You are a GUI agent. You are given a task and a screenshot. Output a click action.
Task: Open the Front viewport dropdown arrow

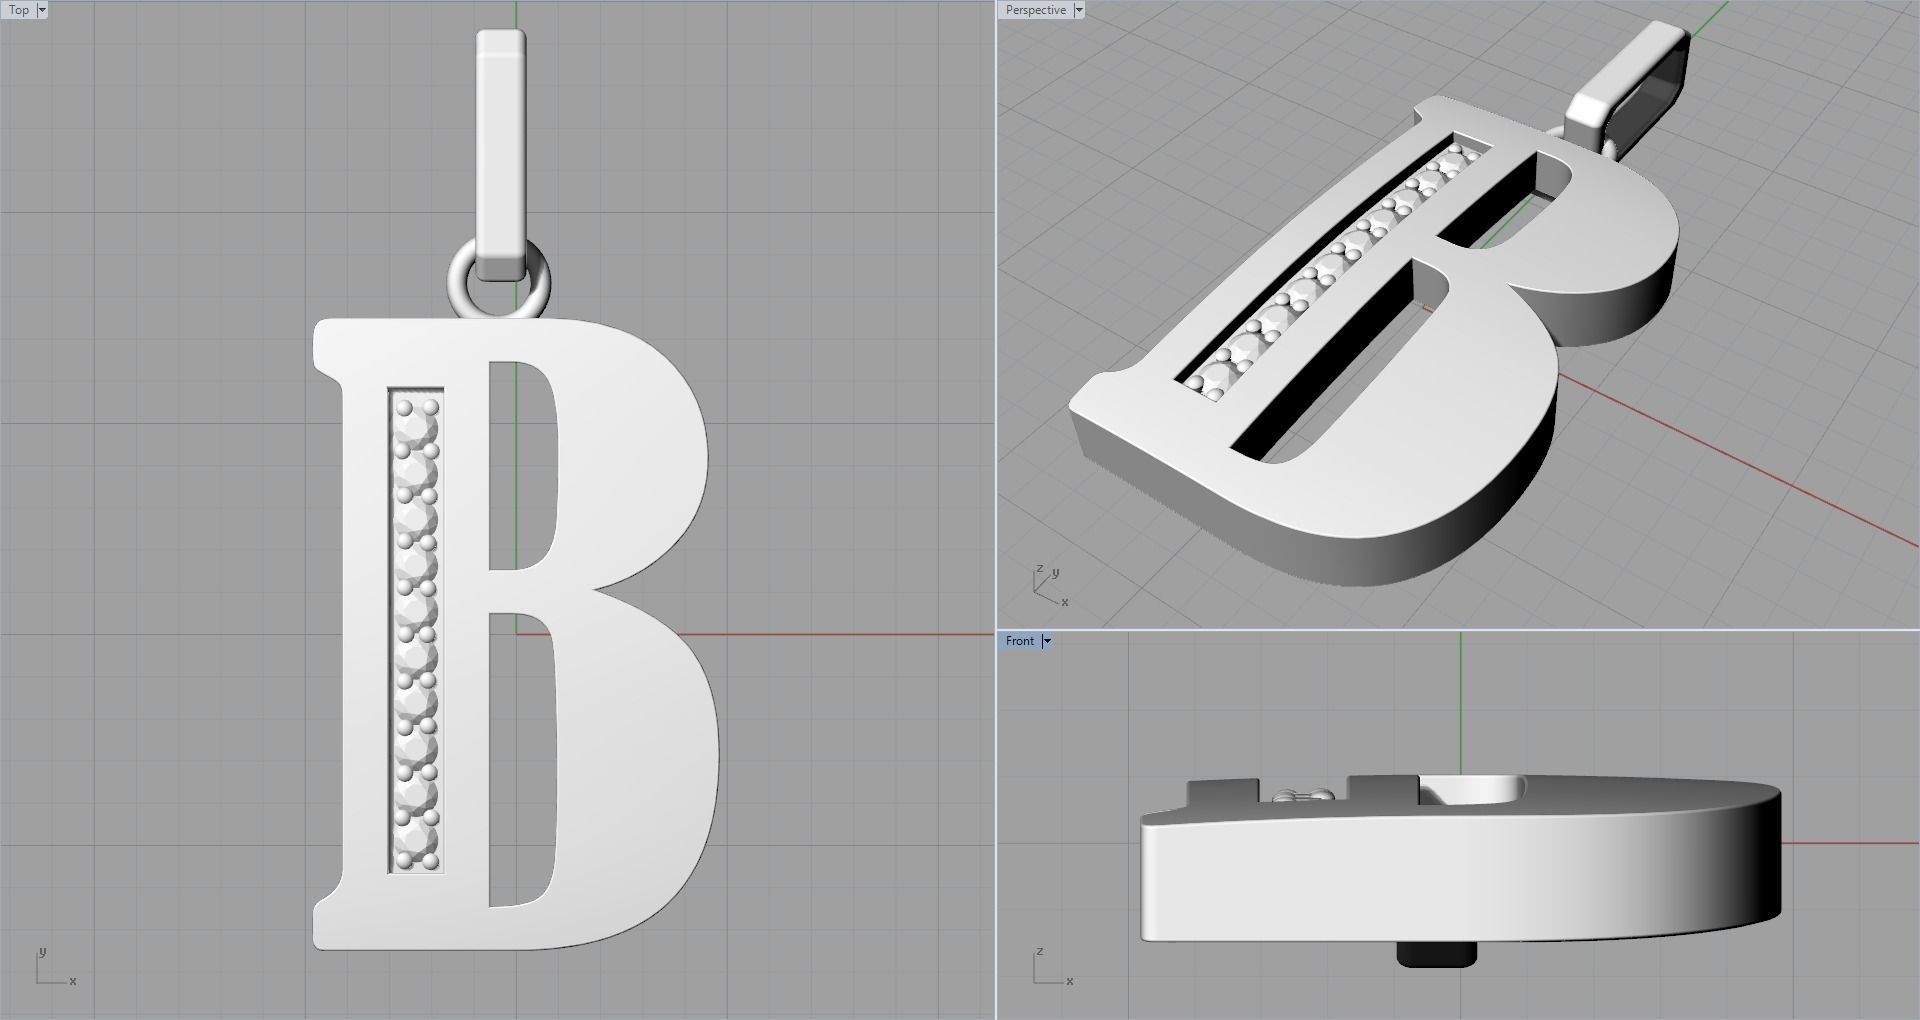click(1047, 641)
